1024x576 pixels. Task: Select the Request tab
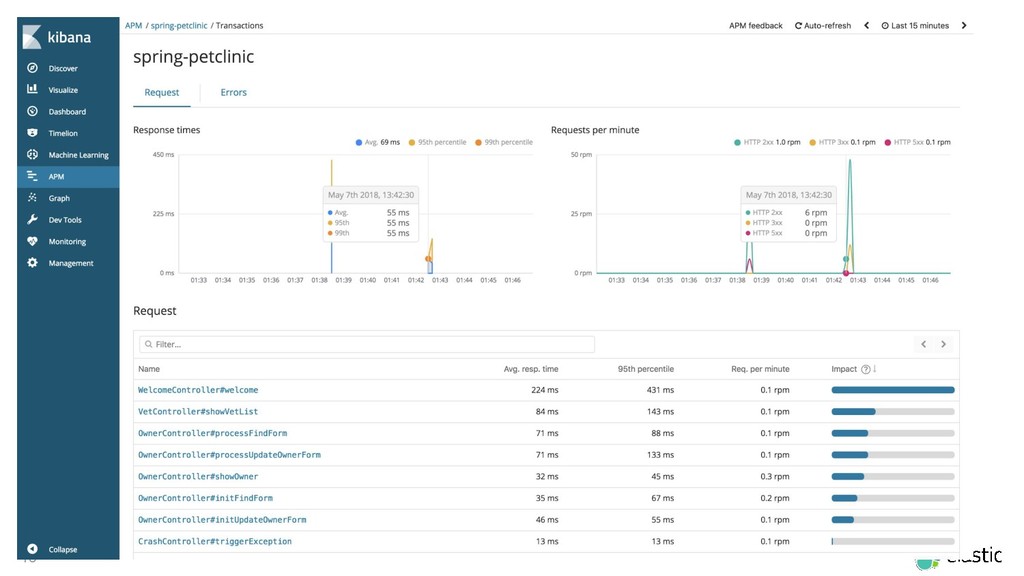[x=161, y=92]
